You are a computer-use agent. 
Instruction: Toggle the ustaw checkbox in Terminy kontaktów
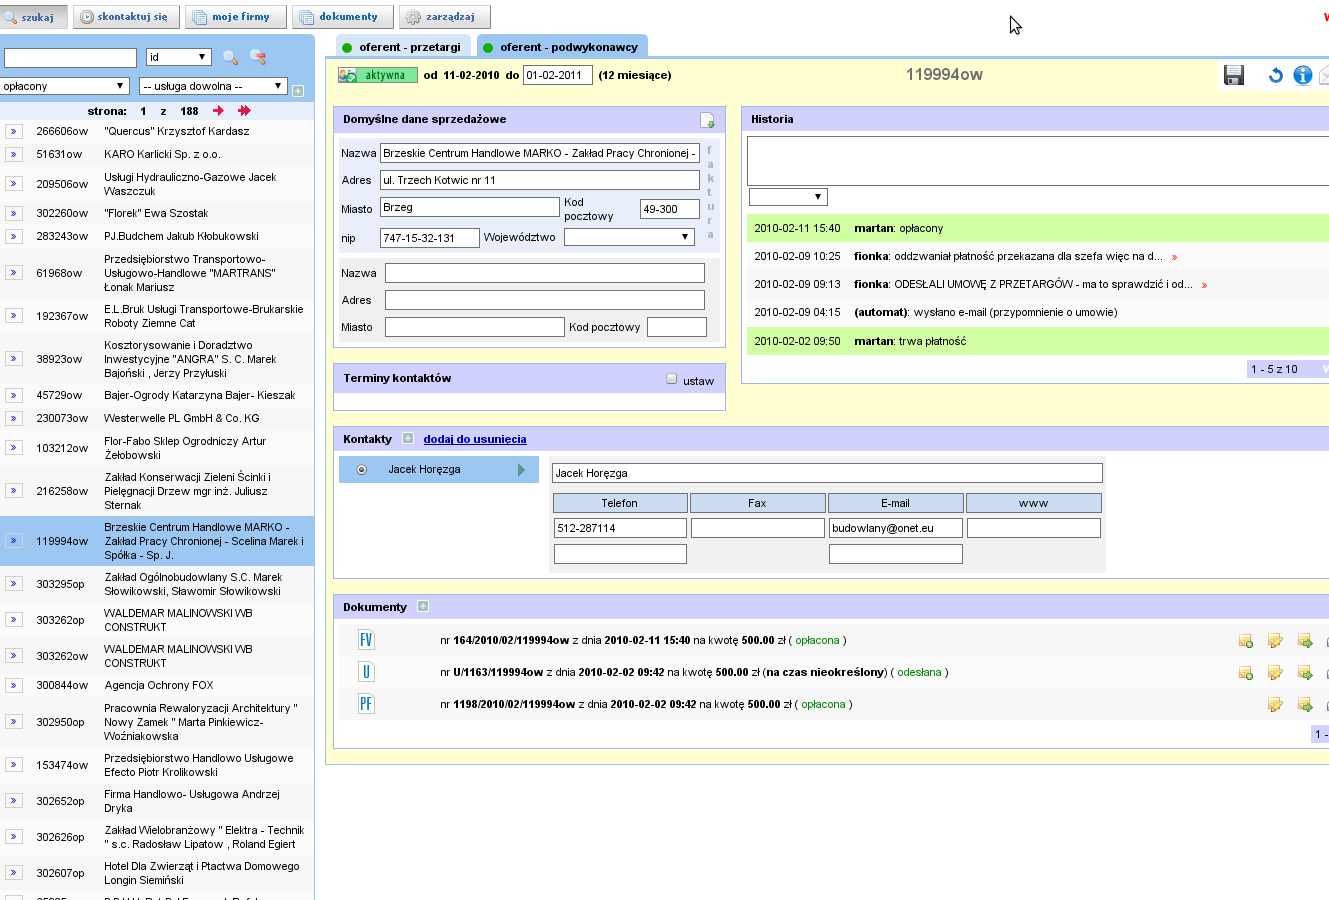pos(672,379)
